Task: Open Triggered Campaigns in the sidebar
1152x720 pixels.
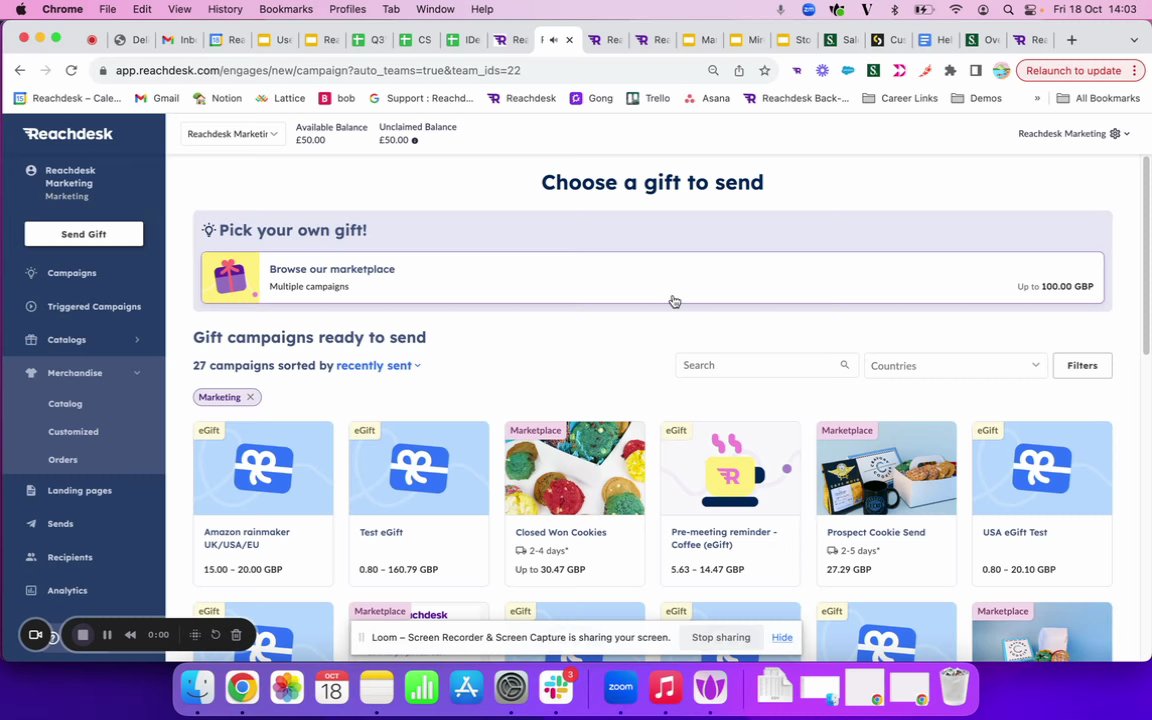Action: click(x=93, y=306)
